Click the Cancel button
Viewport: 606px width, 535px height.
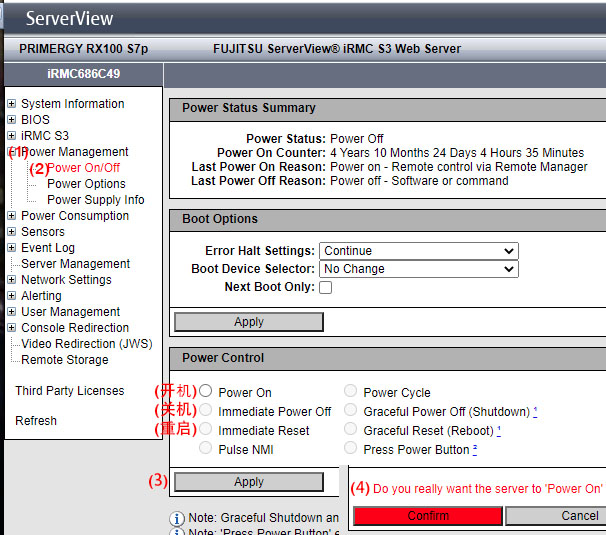[x=557, y=516]
